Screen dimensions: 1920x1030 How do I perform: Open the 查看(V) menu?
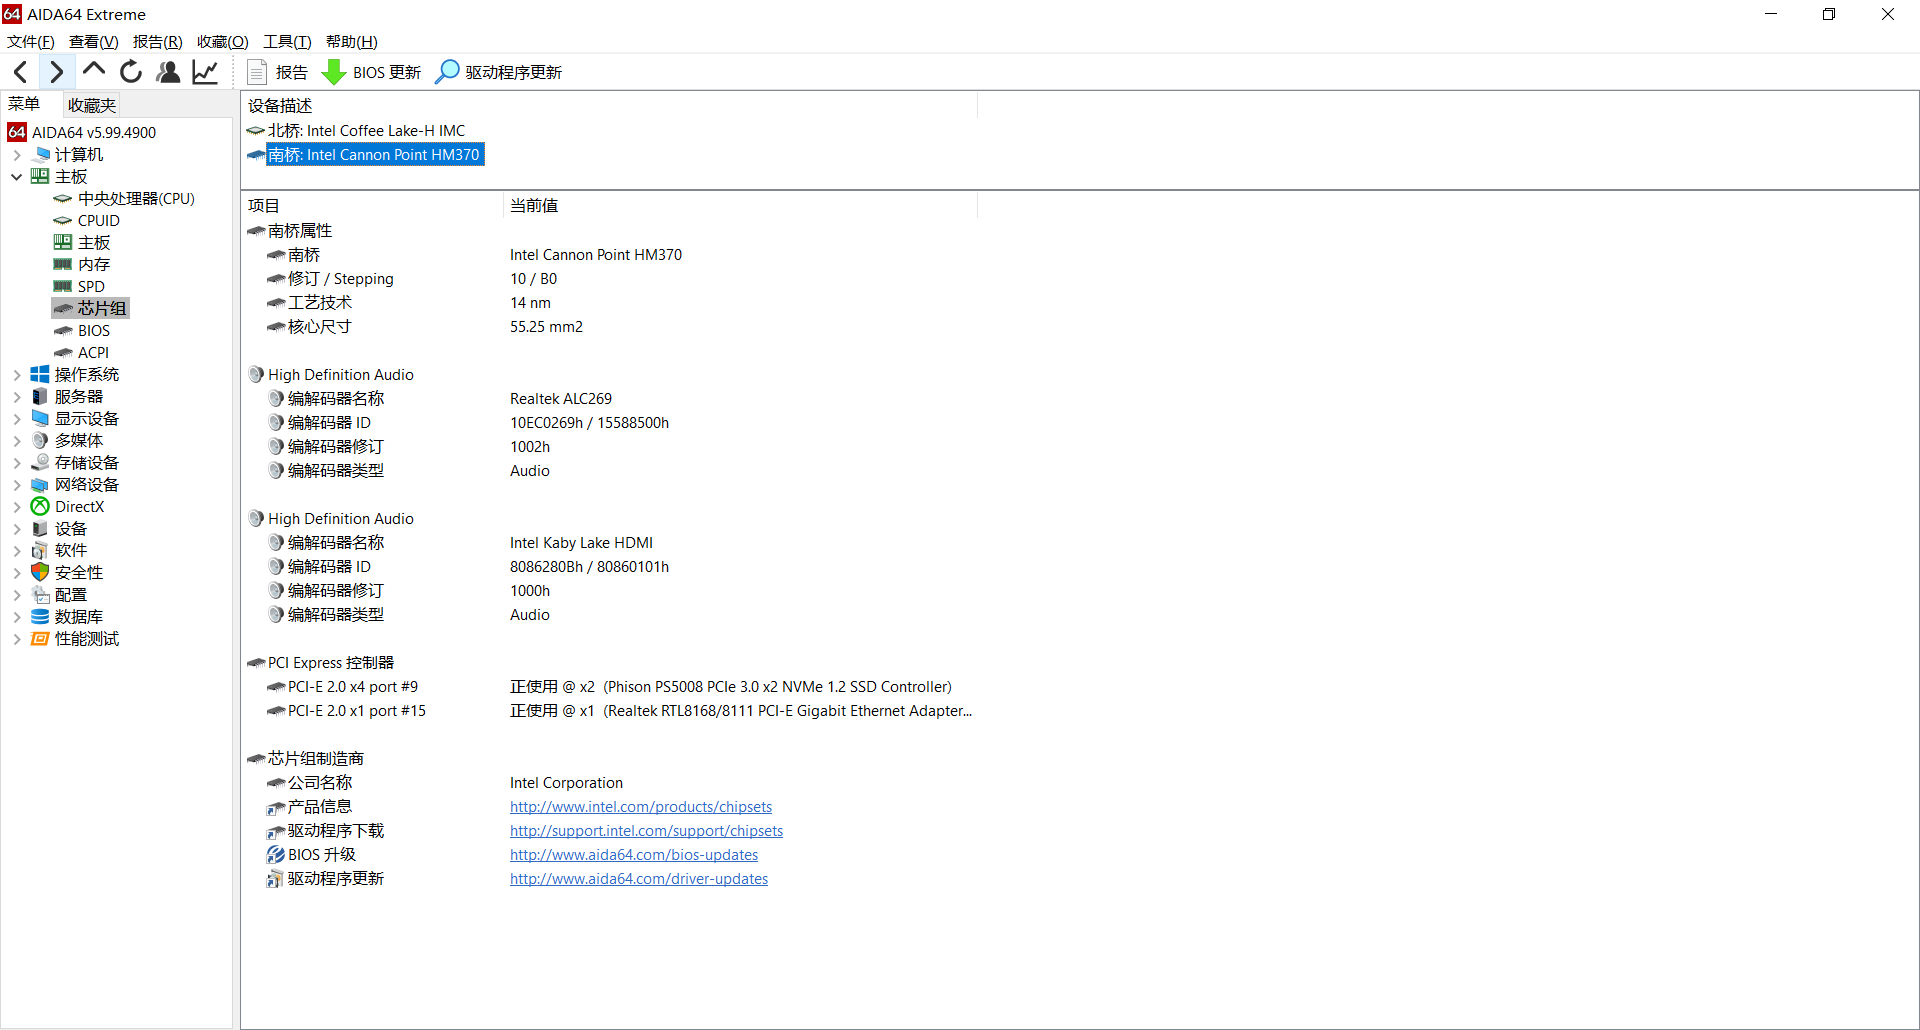click(x=94, y=42)
